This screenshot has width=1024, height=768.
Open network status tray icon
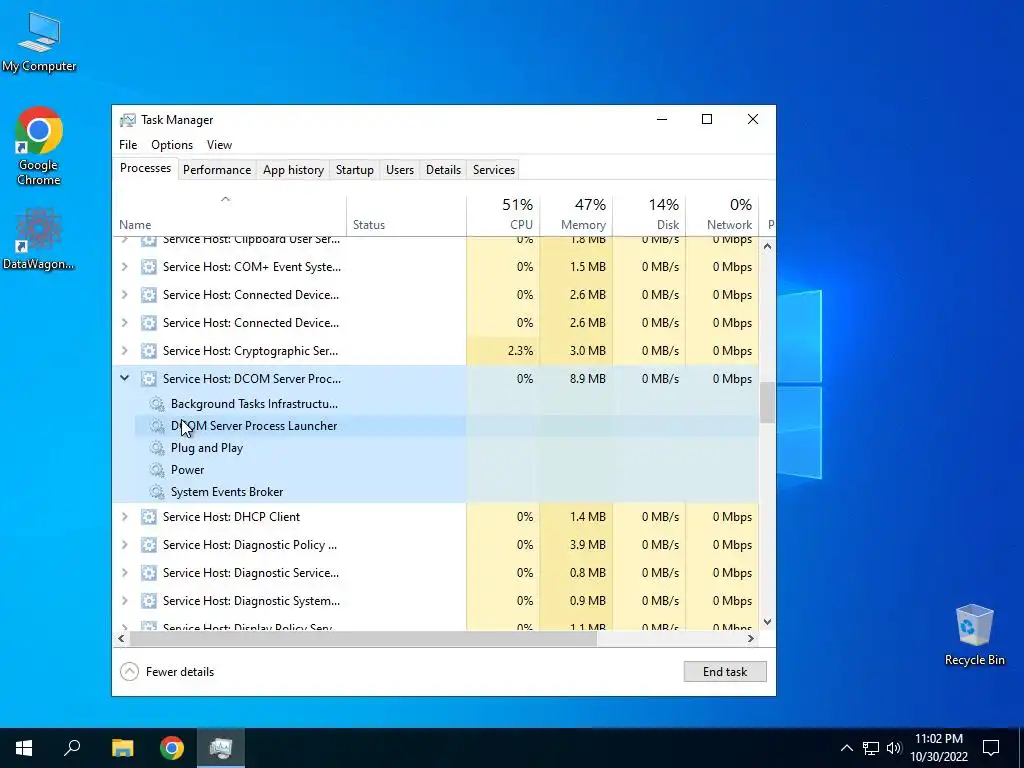[871, 748]
